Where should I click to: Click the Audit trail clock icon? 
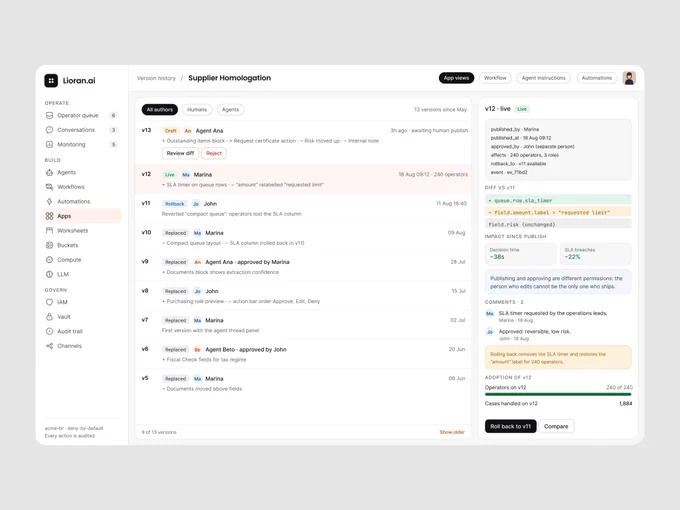point(49,331)
